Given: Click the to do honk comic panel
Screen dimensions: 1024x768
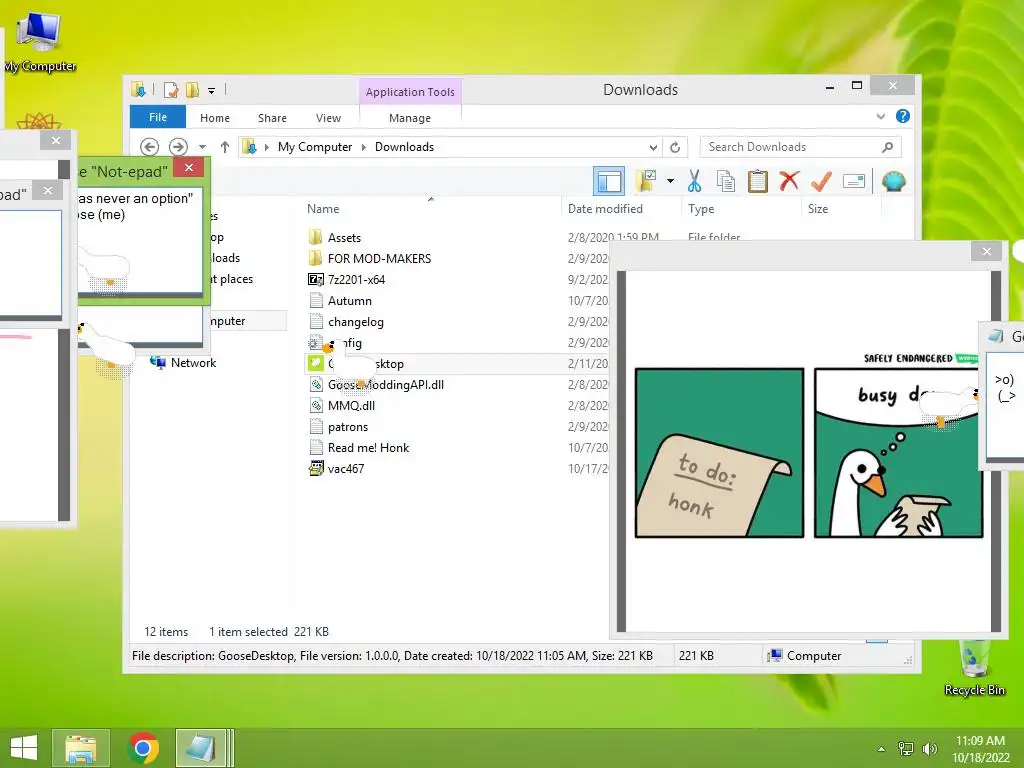Looking at the screenshot, I should [719, 453].
